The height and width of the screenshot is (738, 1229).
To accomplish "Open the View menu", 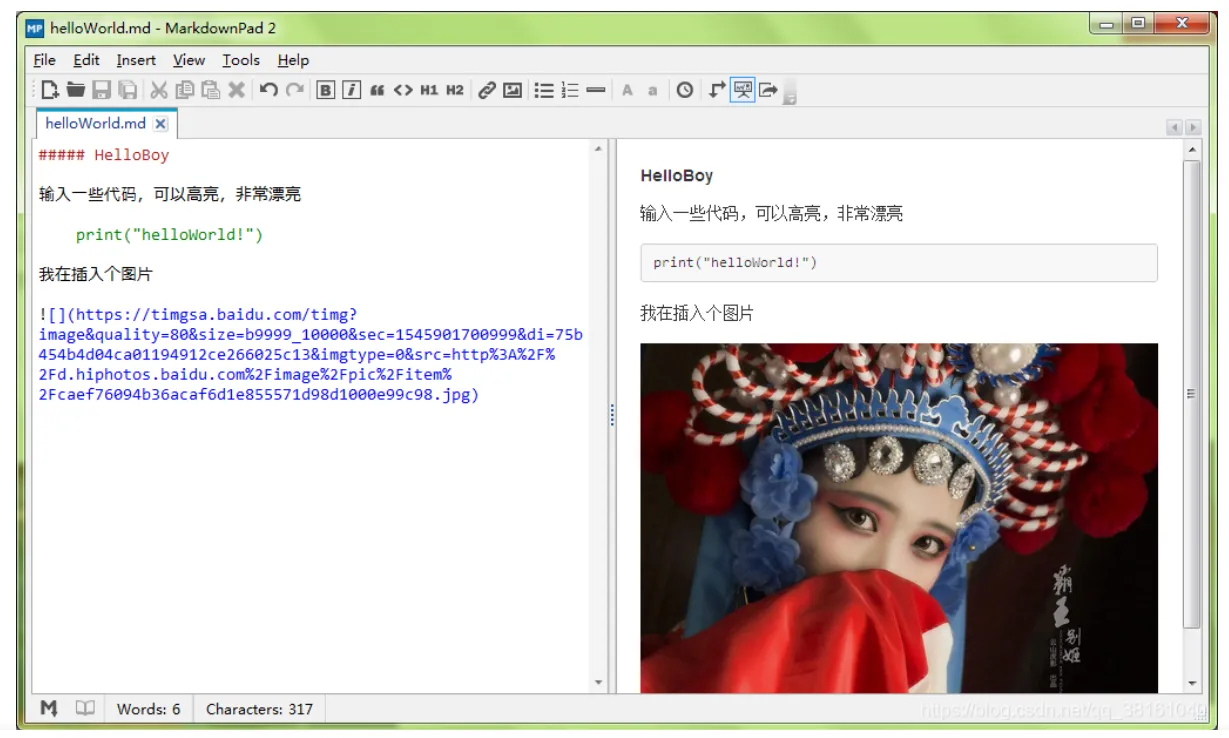I will coord(189,60).
